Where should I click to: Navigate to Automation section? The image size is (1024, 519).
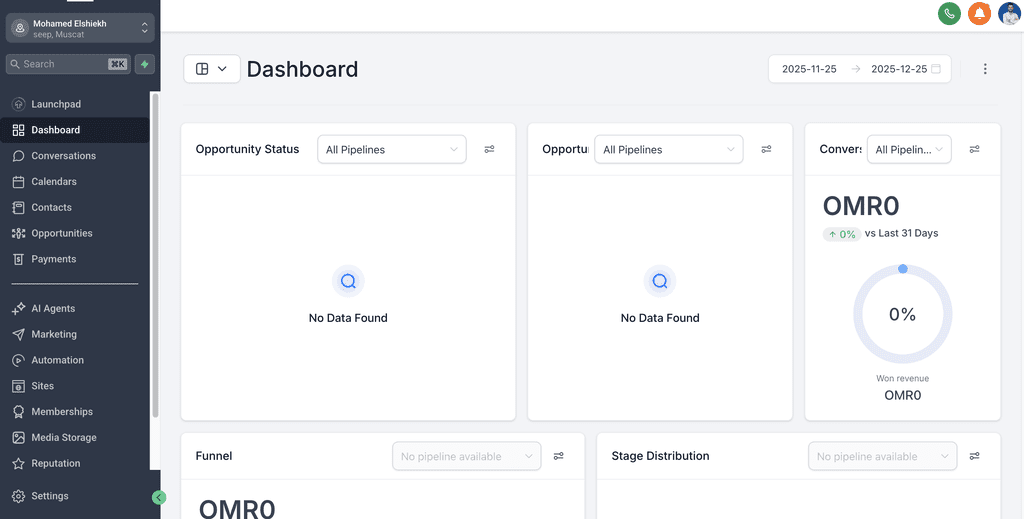point(57,360)
